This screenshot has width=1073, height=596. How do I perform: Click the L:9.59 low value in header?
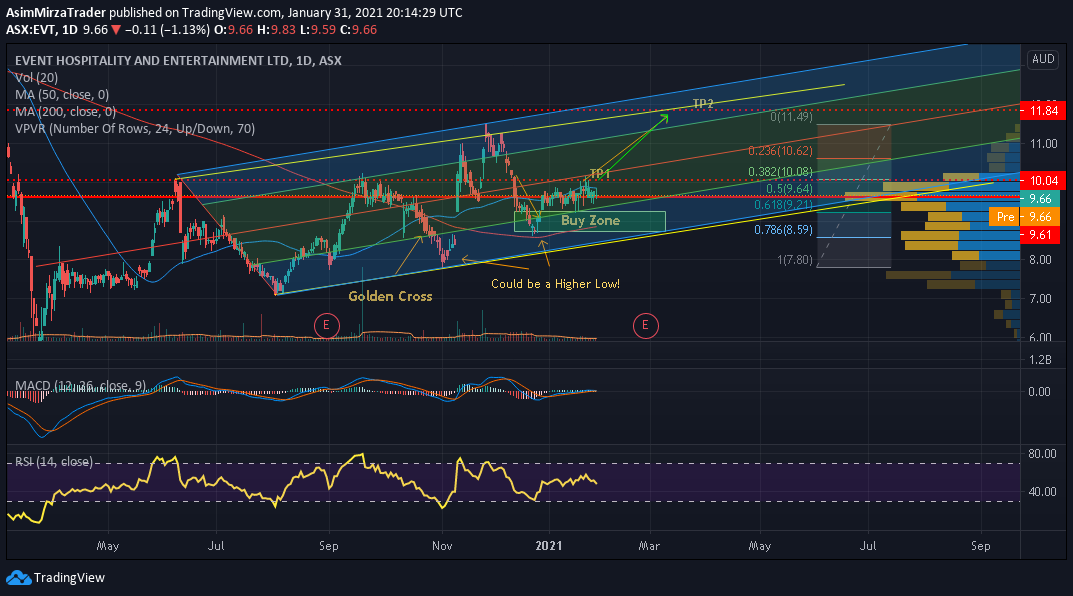[x=318, y=29]
